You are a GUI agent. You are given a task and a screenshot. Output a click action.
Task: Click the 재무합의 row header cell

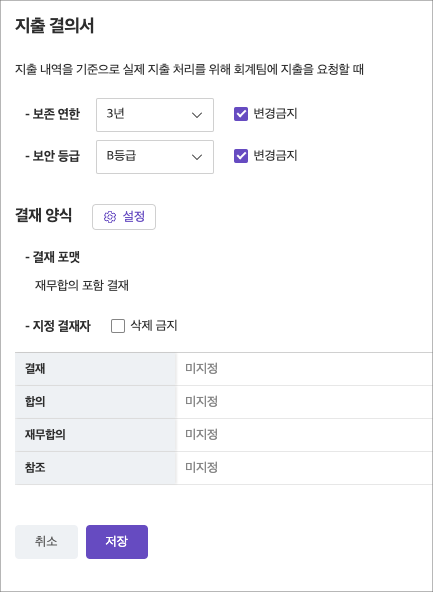click(96, 435)
